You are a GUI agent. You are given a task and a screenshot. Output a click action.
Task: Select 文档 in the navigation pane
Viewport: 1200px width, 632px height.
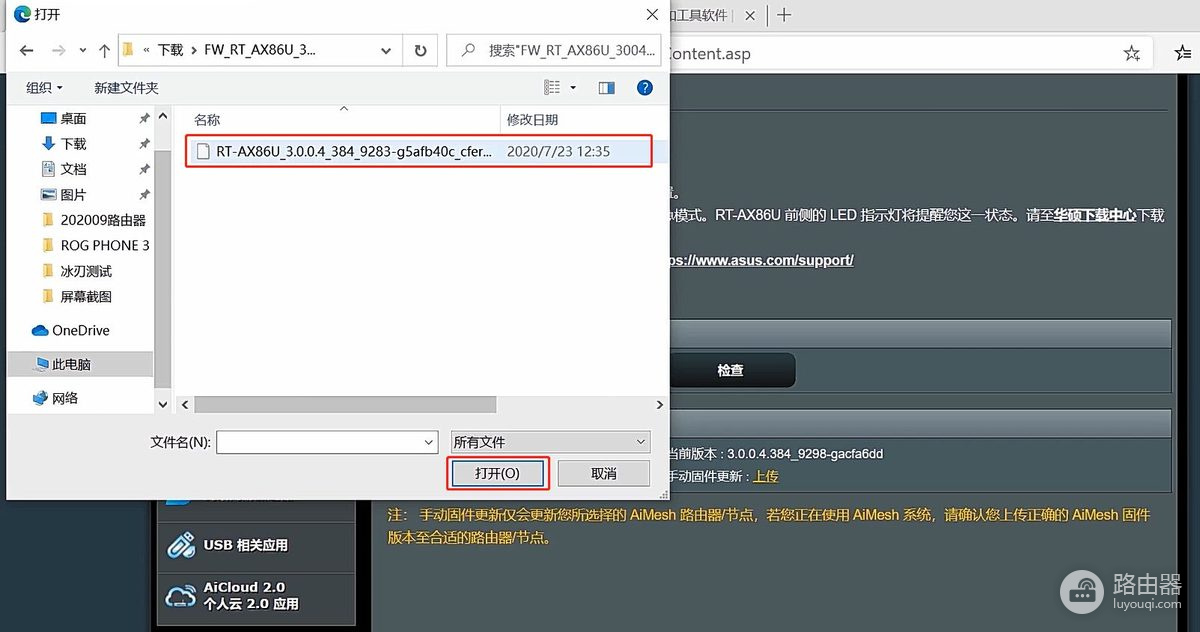[73, 169]
